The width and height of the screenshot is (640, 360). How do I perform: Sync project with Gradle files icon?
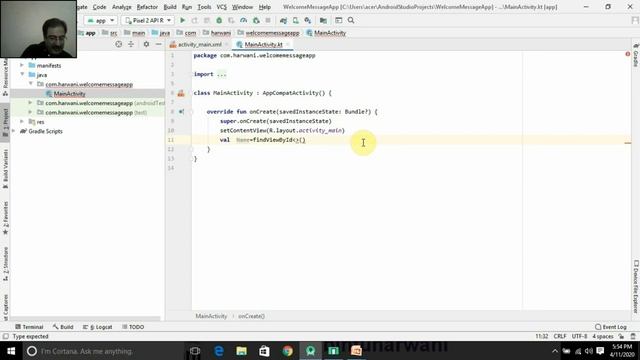pyautogui.click(x=283, y=20)
